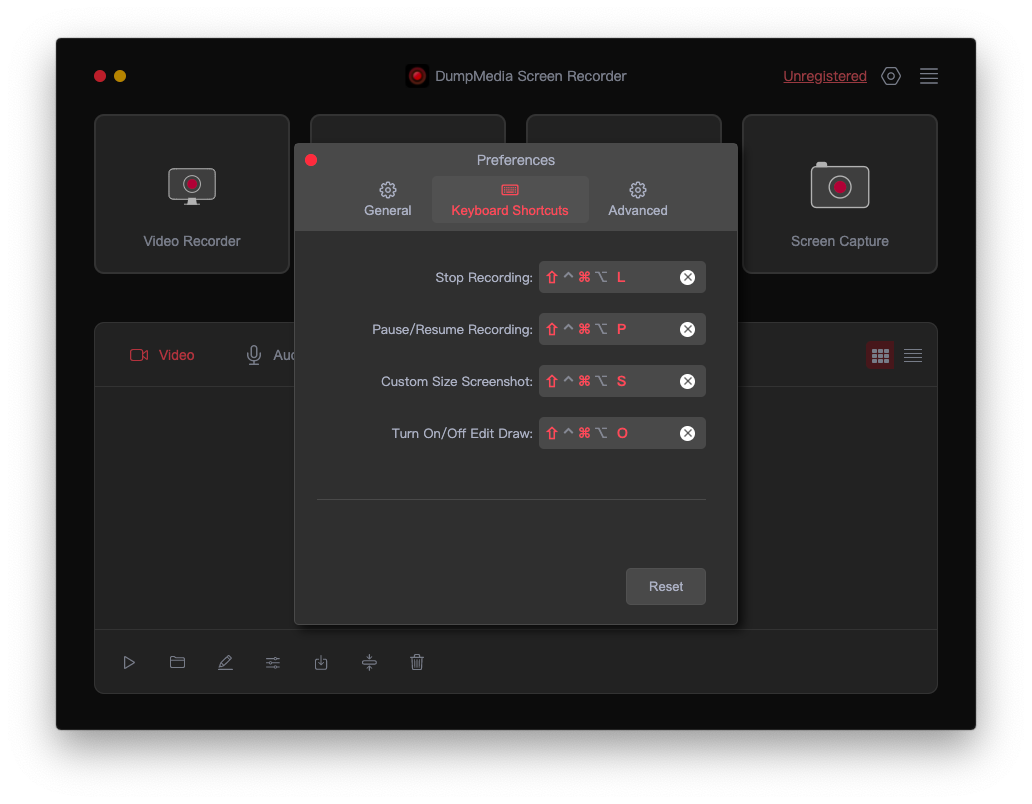1032x804 pixels.
Task: Click the Custom Size Screenshot shortcut field
Action: pyautogui.click(x=622, y=381)
